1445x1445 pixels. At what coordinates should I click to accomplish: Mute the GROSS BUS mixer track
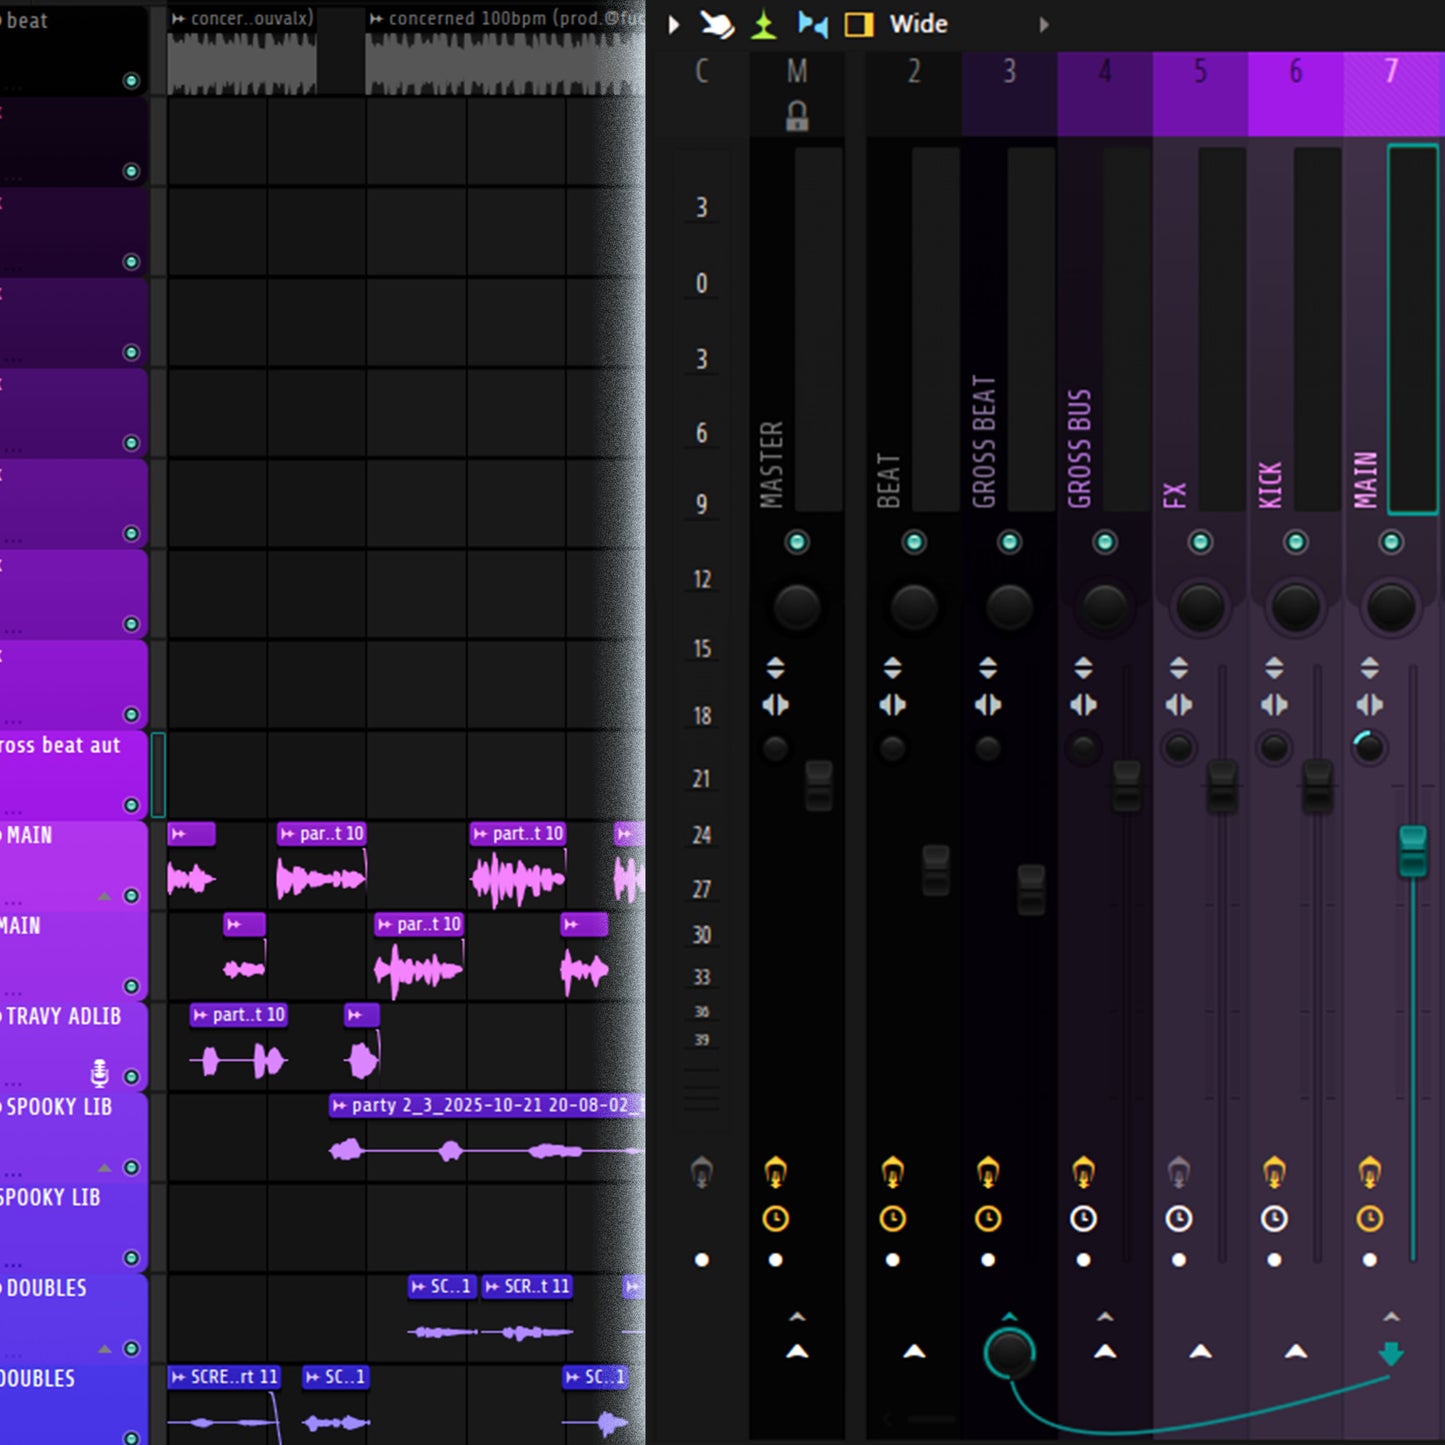tap(1105, 542)
